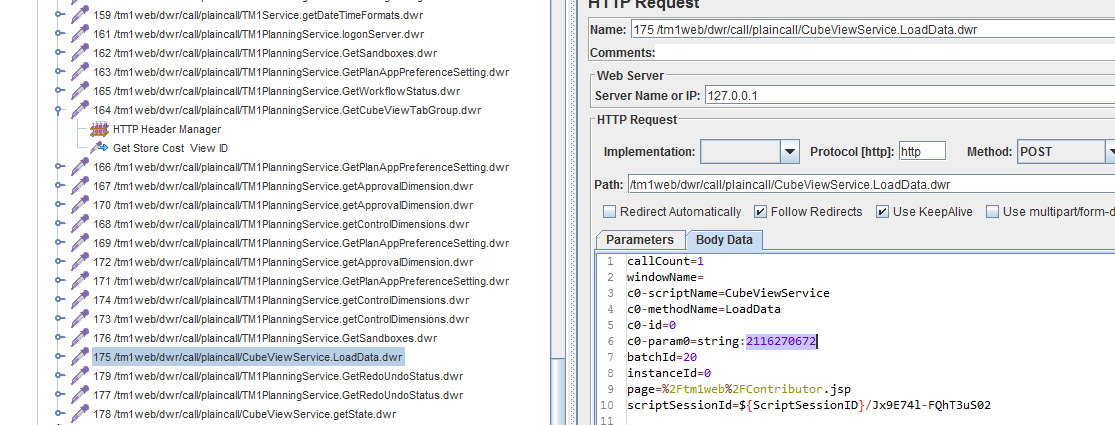Viewport: 1115px width, 425px height.
Task: Click sampler icon of 177 GetRedoUndoStatus.dwr
Action: pyautogui.click(x=80, y=395)
